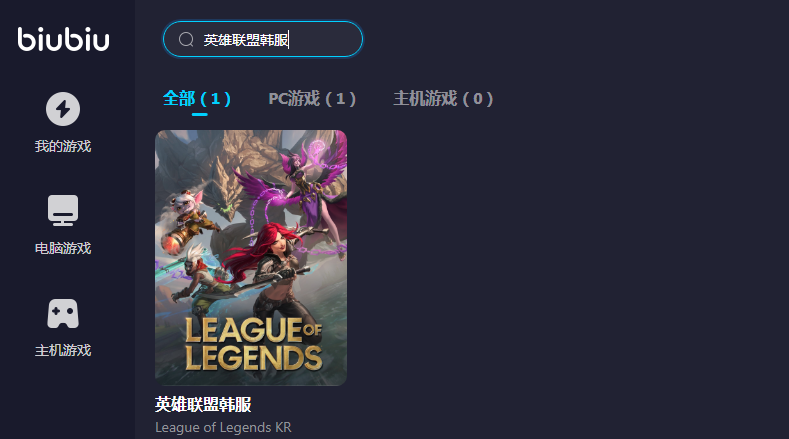Click the 电脑游戏 sidebar label

pos(63,248)
